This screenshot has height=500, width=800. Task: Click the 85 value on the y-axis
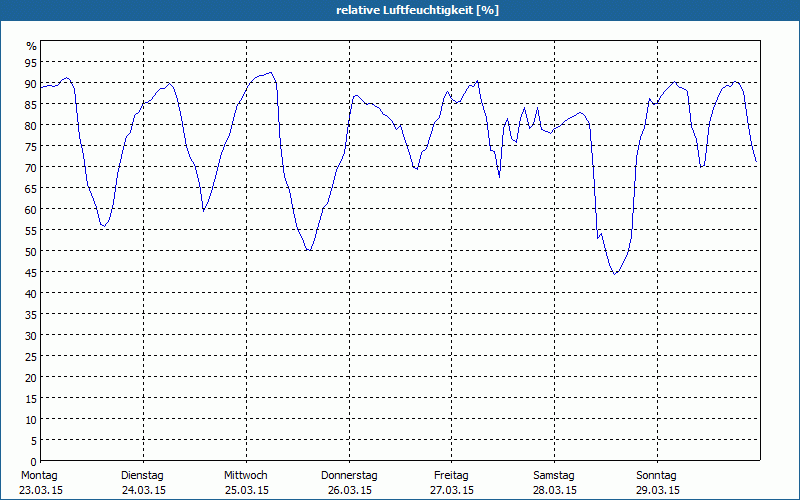click(x=31, y=105)
